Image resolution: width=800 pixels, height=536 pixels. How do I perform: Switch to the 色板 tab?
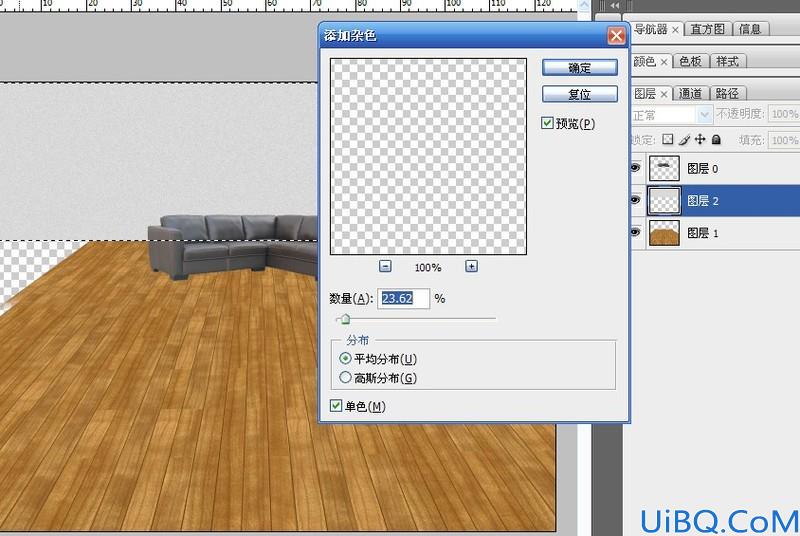[x=690, y=62]
